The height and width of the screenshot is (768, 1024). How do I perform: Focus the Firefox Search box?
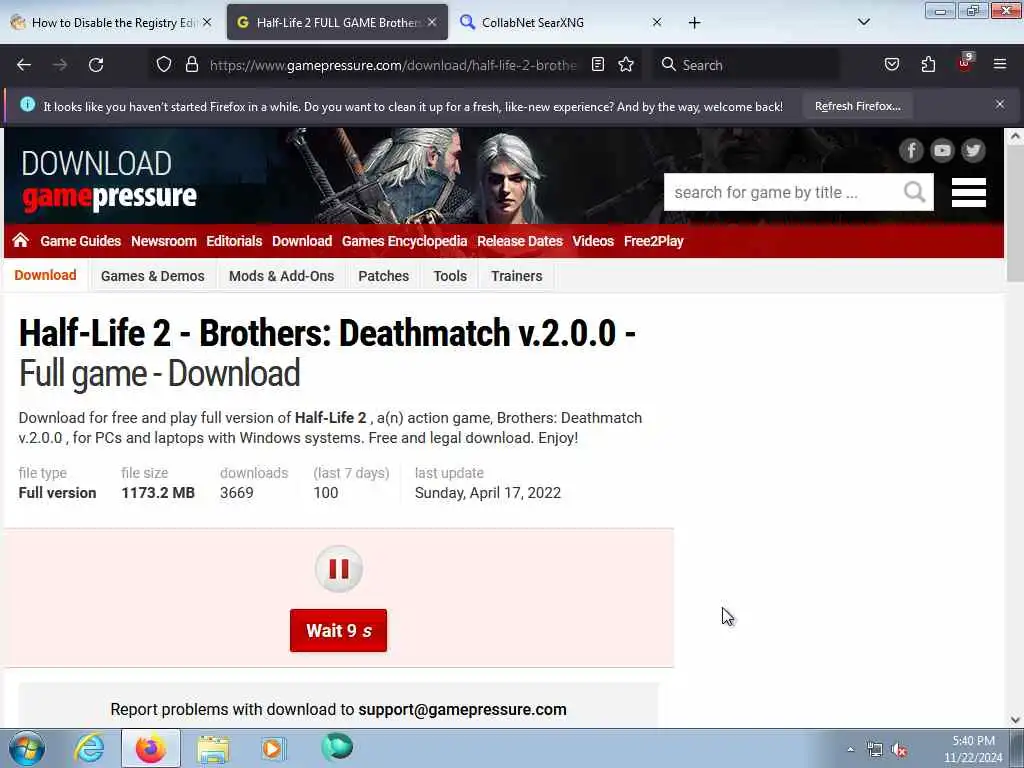[748, 65]
